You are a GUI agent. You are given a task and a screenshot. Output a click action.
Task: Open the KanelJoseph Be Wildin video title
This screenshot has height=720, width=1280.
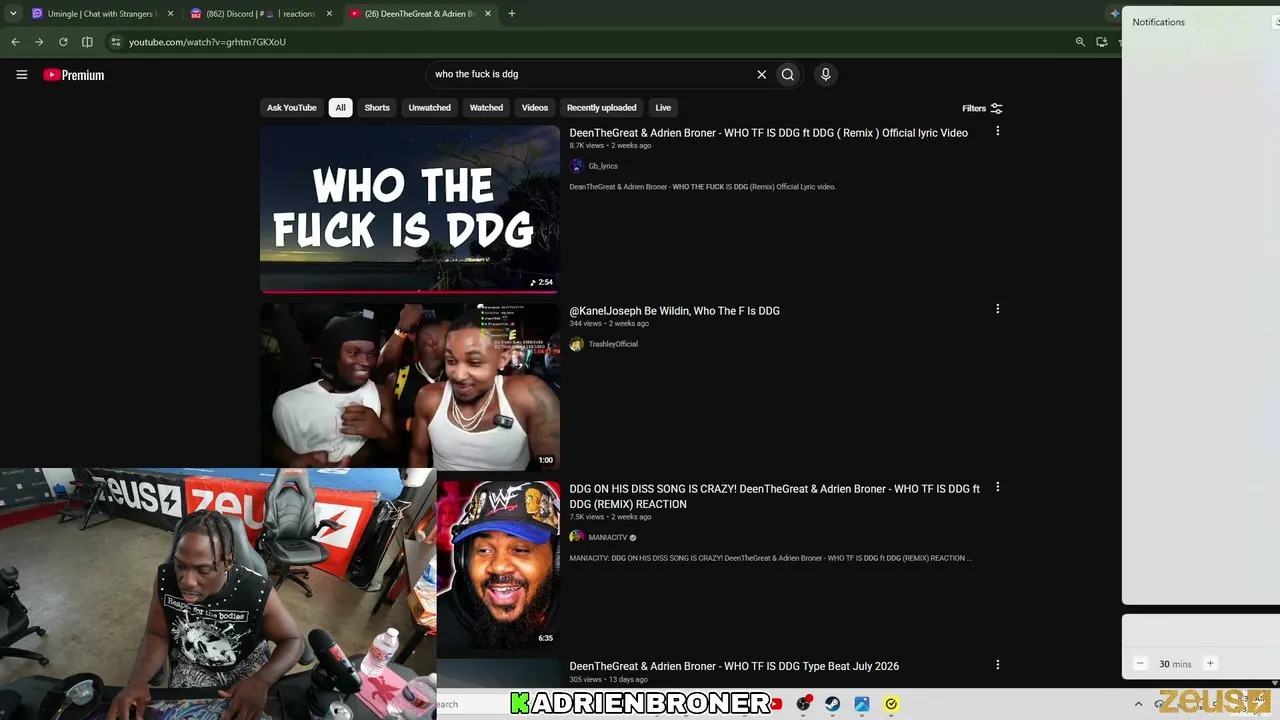675,311
